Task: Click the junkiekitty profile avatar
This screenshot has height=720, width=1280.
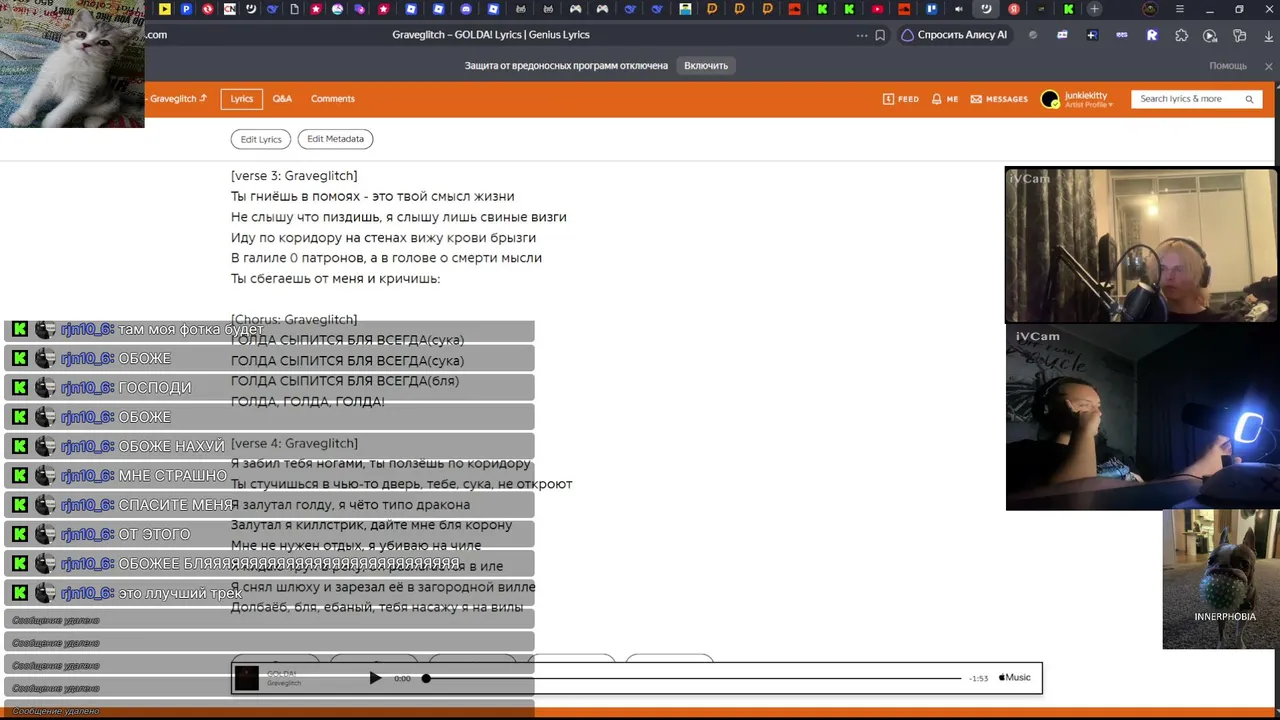Action: click(x=1050, y=99)
